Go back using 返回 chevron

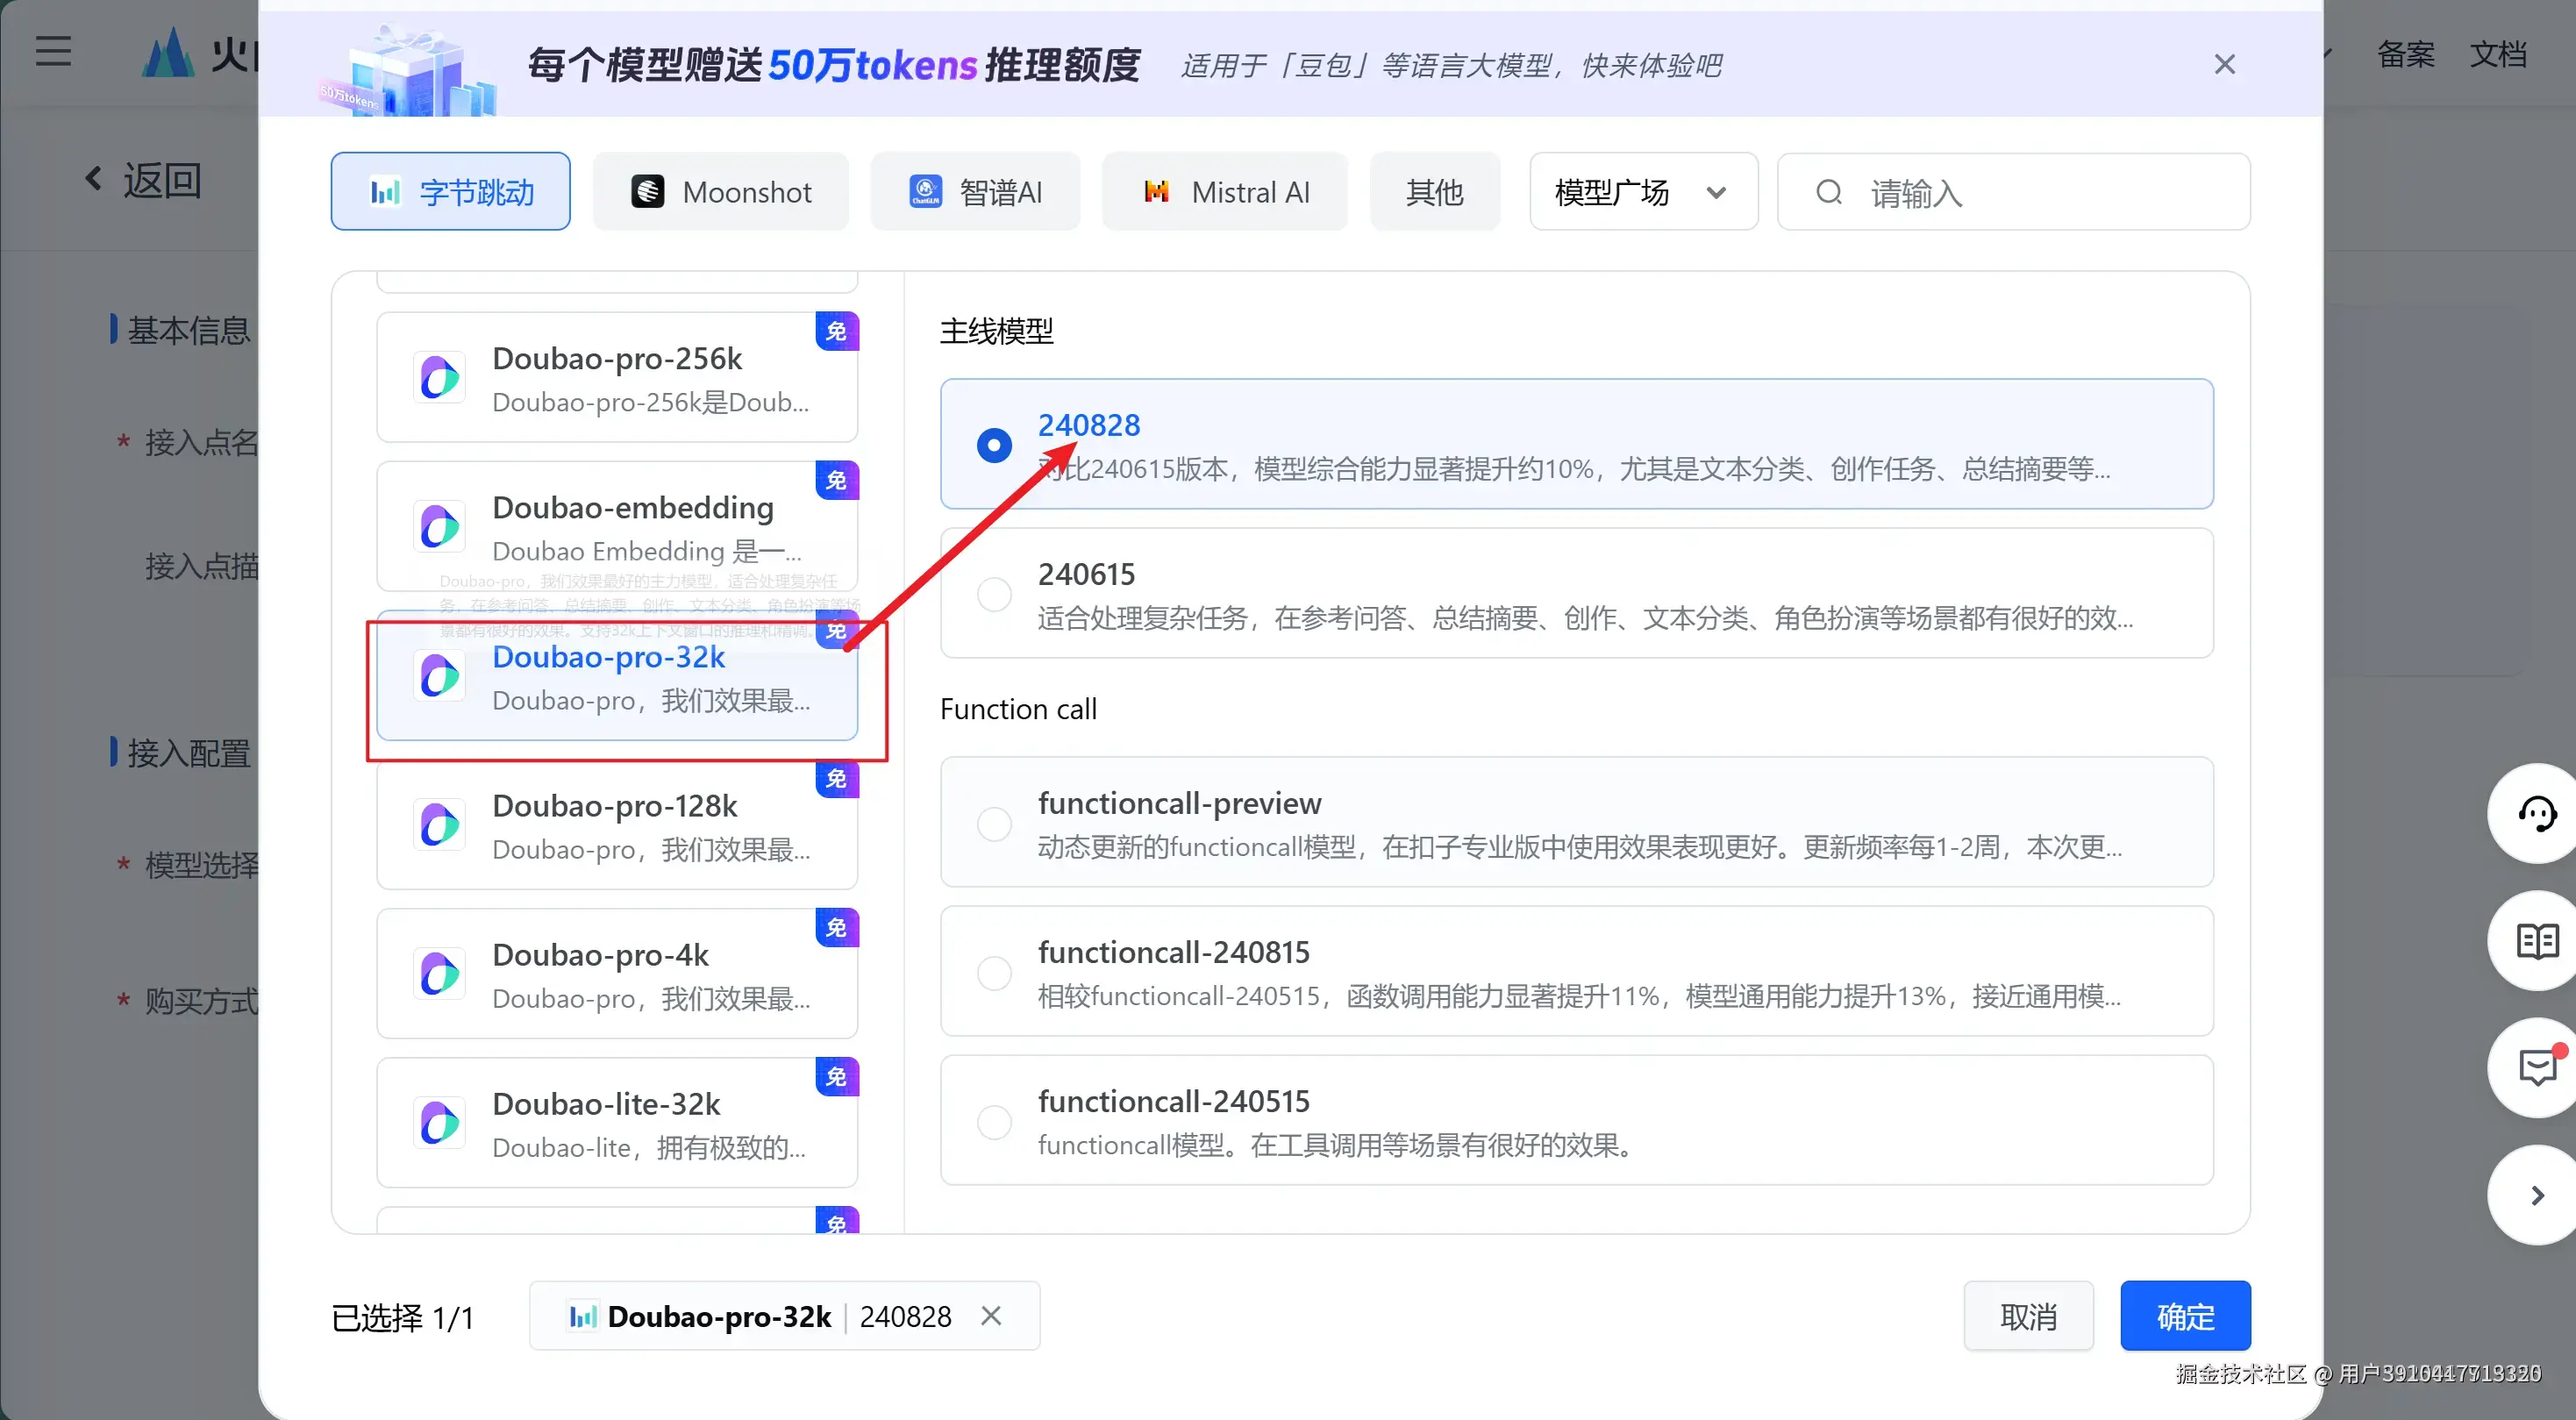(x=93, y=179)
